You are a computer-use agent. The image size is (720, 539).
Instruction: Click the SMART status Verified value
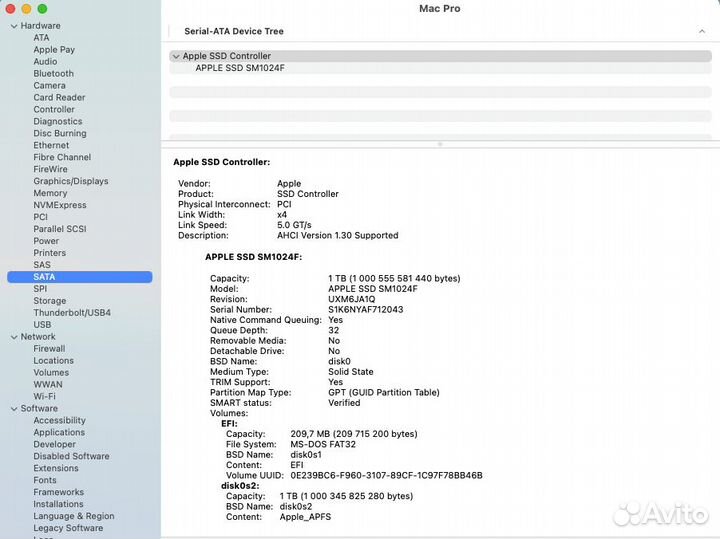click(x=344, y=403)
